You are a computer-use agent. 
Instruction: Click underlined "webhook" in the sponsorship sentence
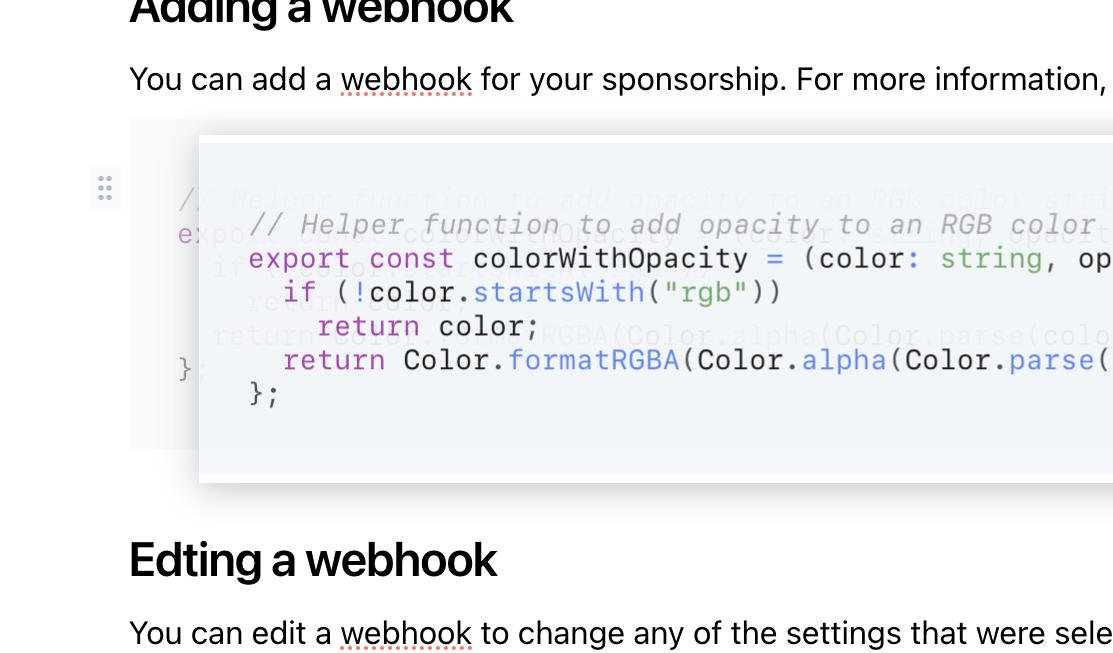pyautogui.click(x=406, y=78)
